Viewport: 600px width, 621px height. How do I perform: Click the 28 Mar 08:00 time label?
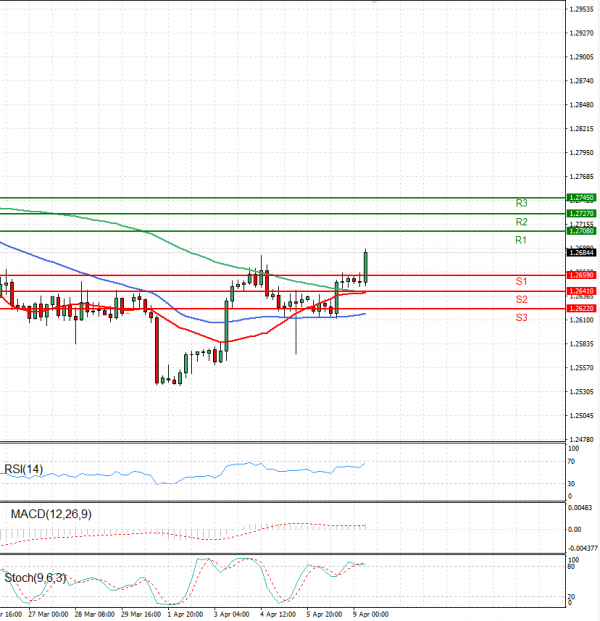click(x=94, y=615)
